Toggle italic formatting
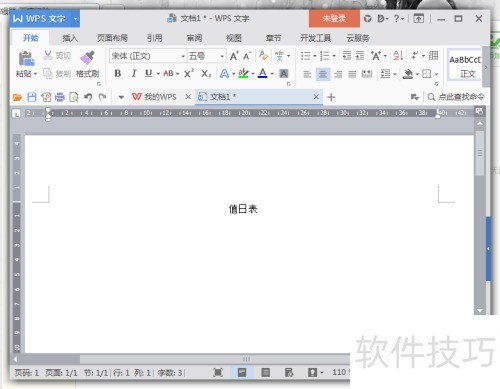 tap(134, 73)
